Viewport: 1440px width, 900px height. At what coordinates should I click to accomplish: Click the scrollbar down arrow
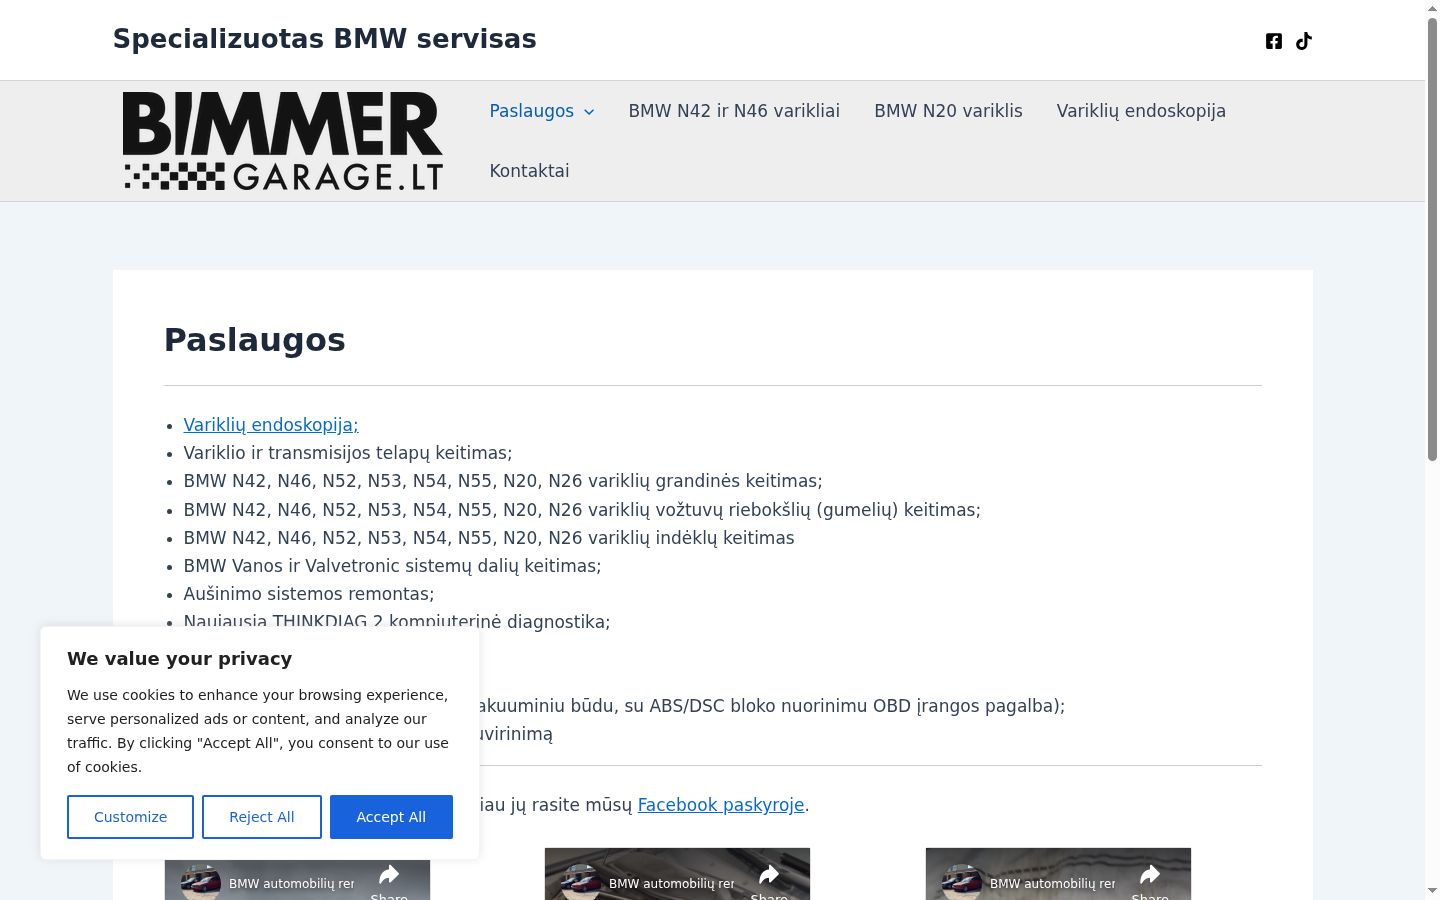(x=1432, y=890)
